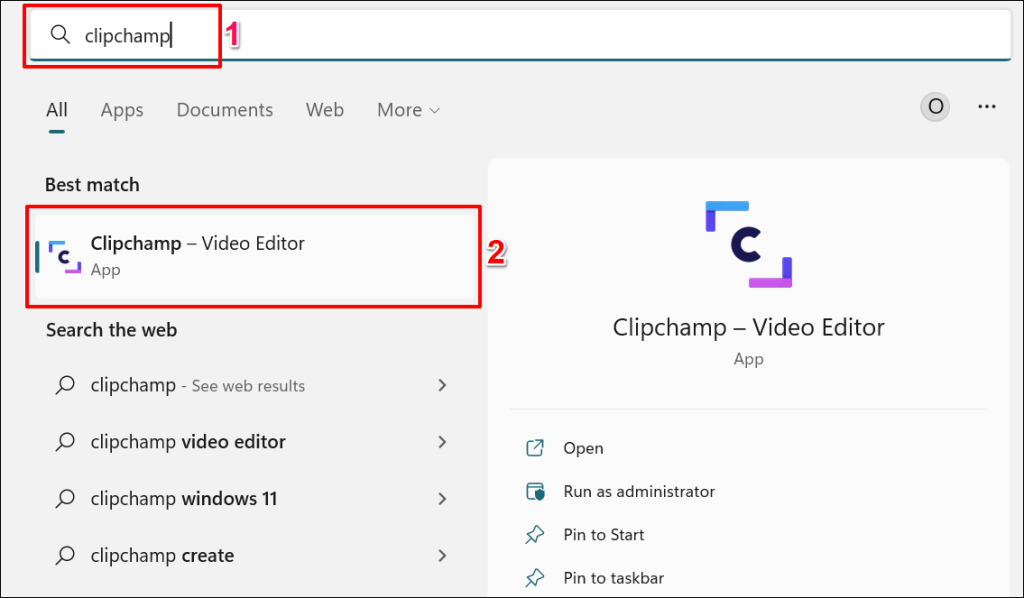1024x598 pixels.
Task: Click the user account avatar O
Action: [935, 106]
